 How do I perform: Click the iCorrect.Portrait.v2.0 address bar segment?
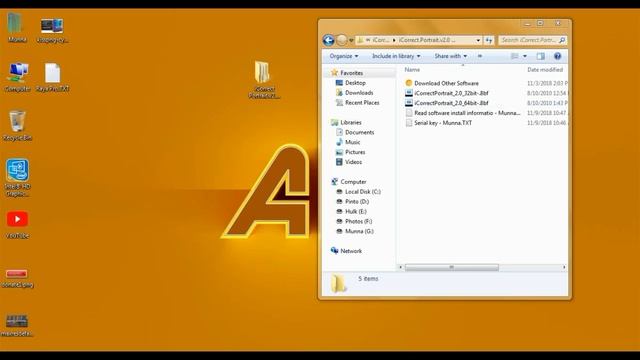tap(427, 40)
